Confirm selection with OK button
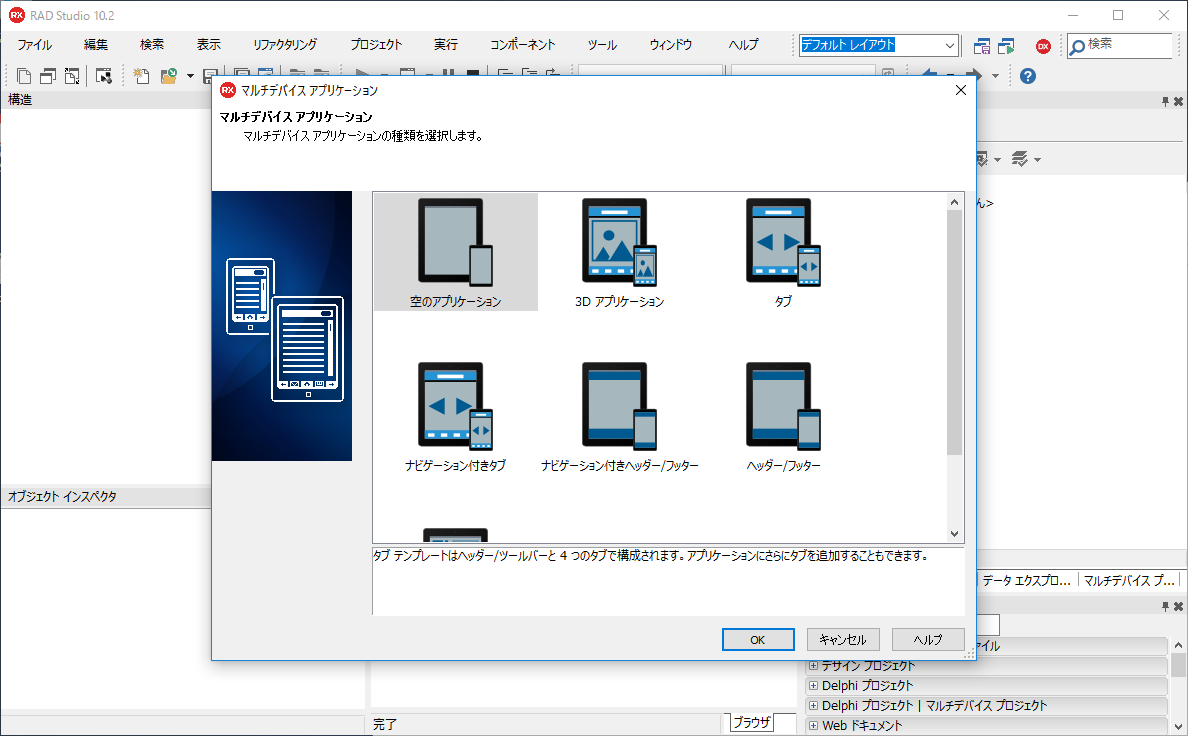 click(757, 639)
